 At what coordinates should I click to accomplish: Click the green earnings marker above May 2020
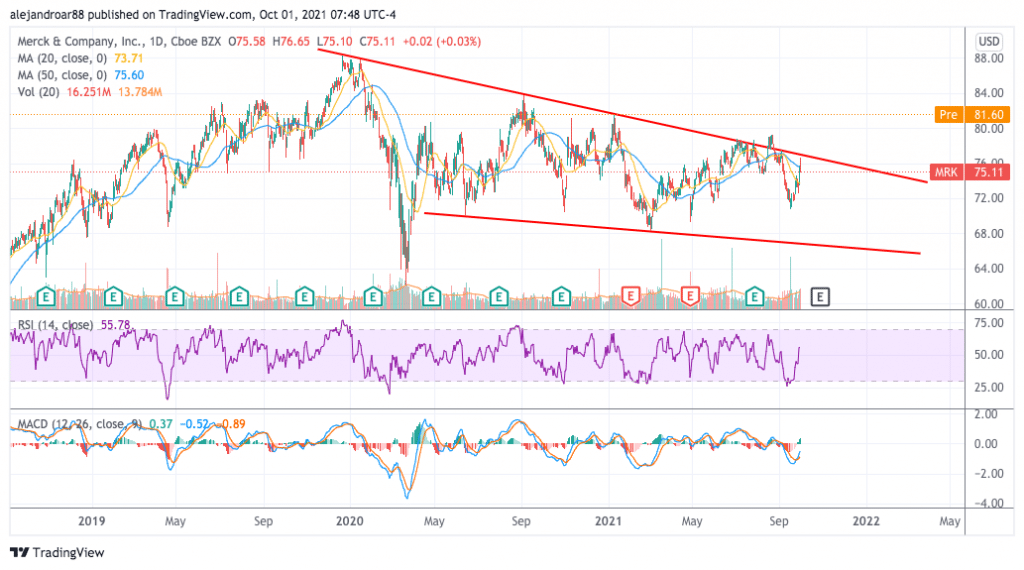pos(431,296)
